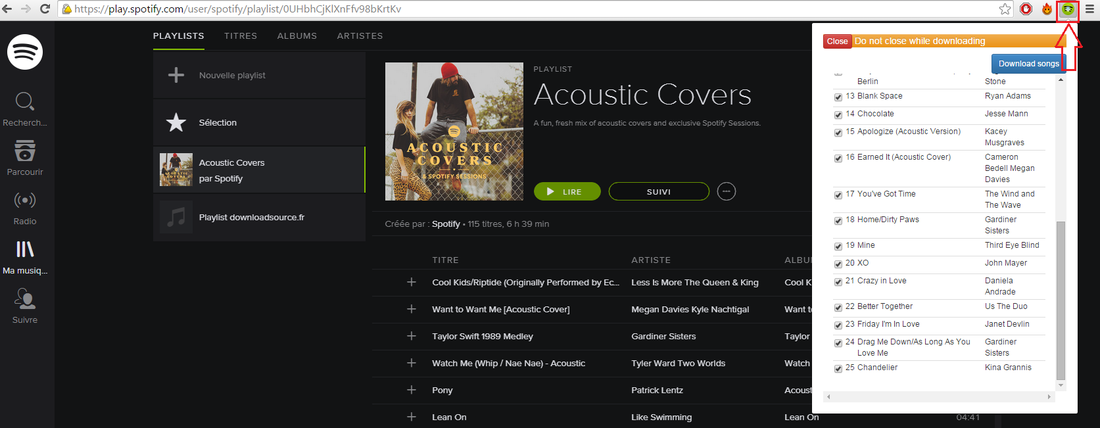Switch to the ARTISTES tab

pos(360,36)
